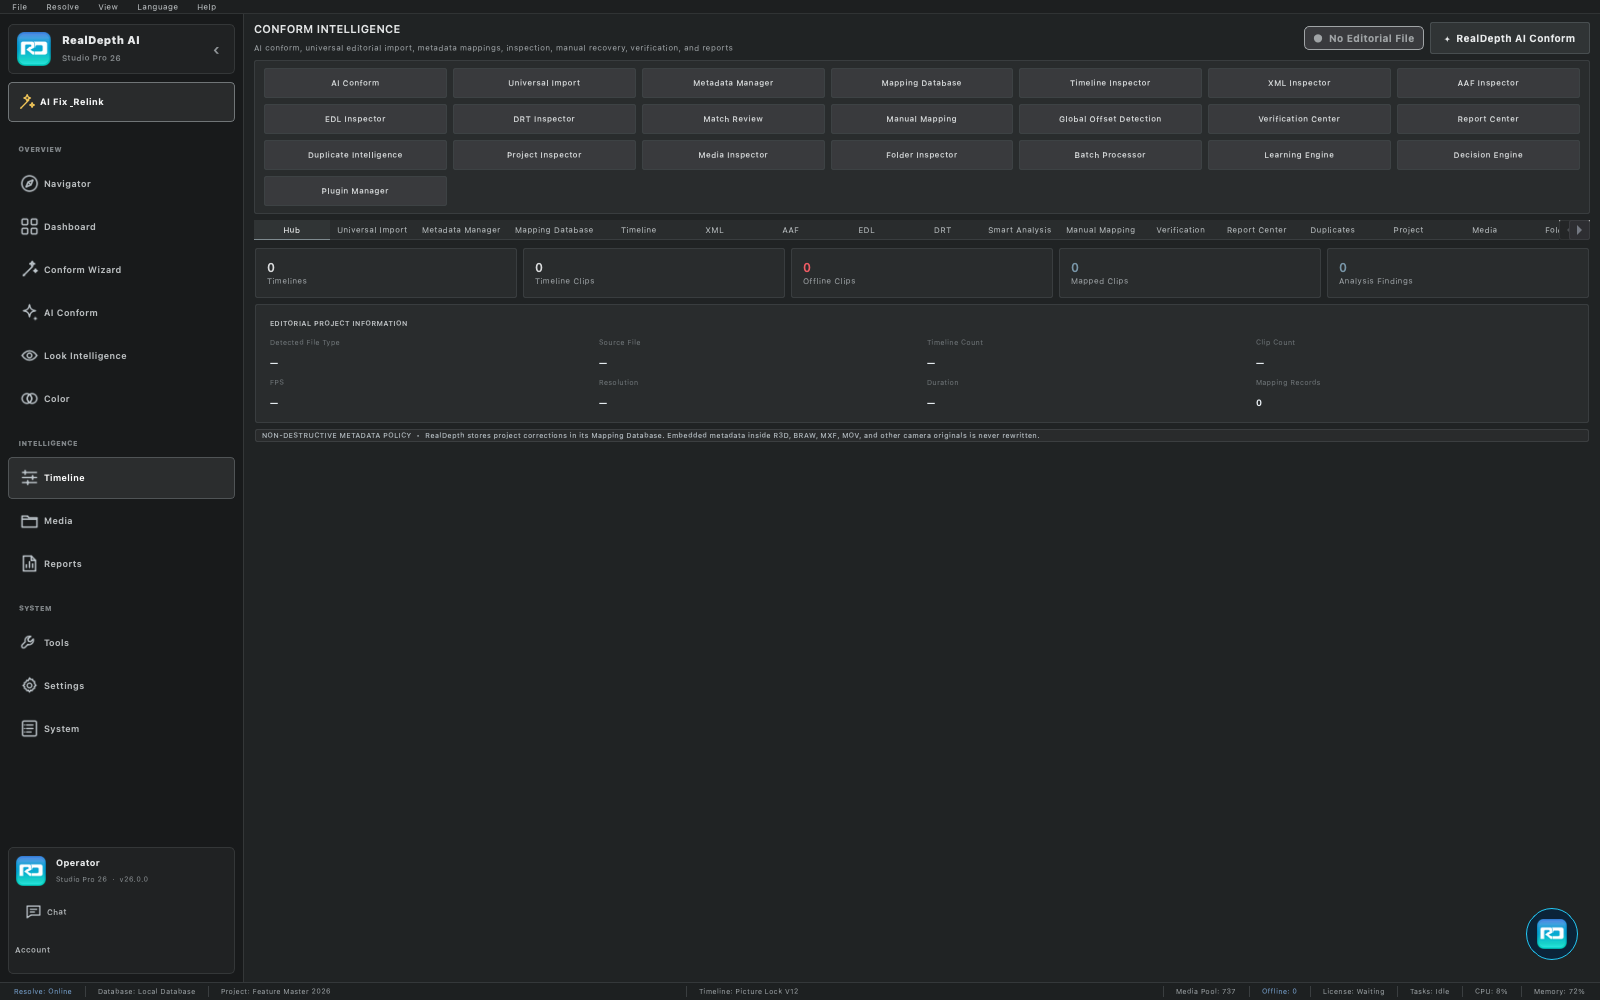The image size is (1600, 1000).
Task: Open the Decision Engine button
Action: point(1488,155)
